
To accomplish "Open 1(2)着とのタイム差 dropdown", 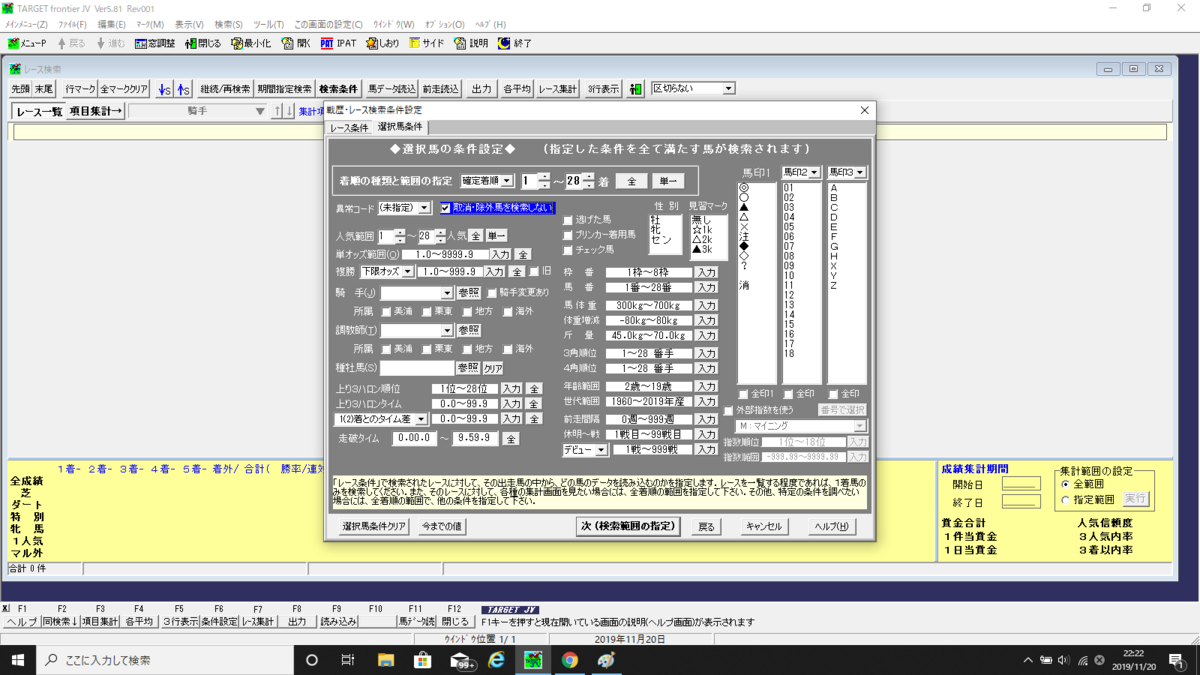I will point(421,419).
